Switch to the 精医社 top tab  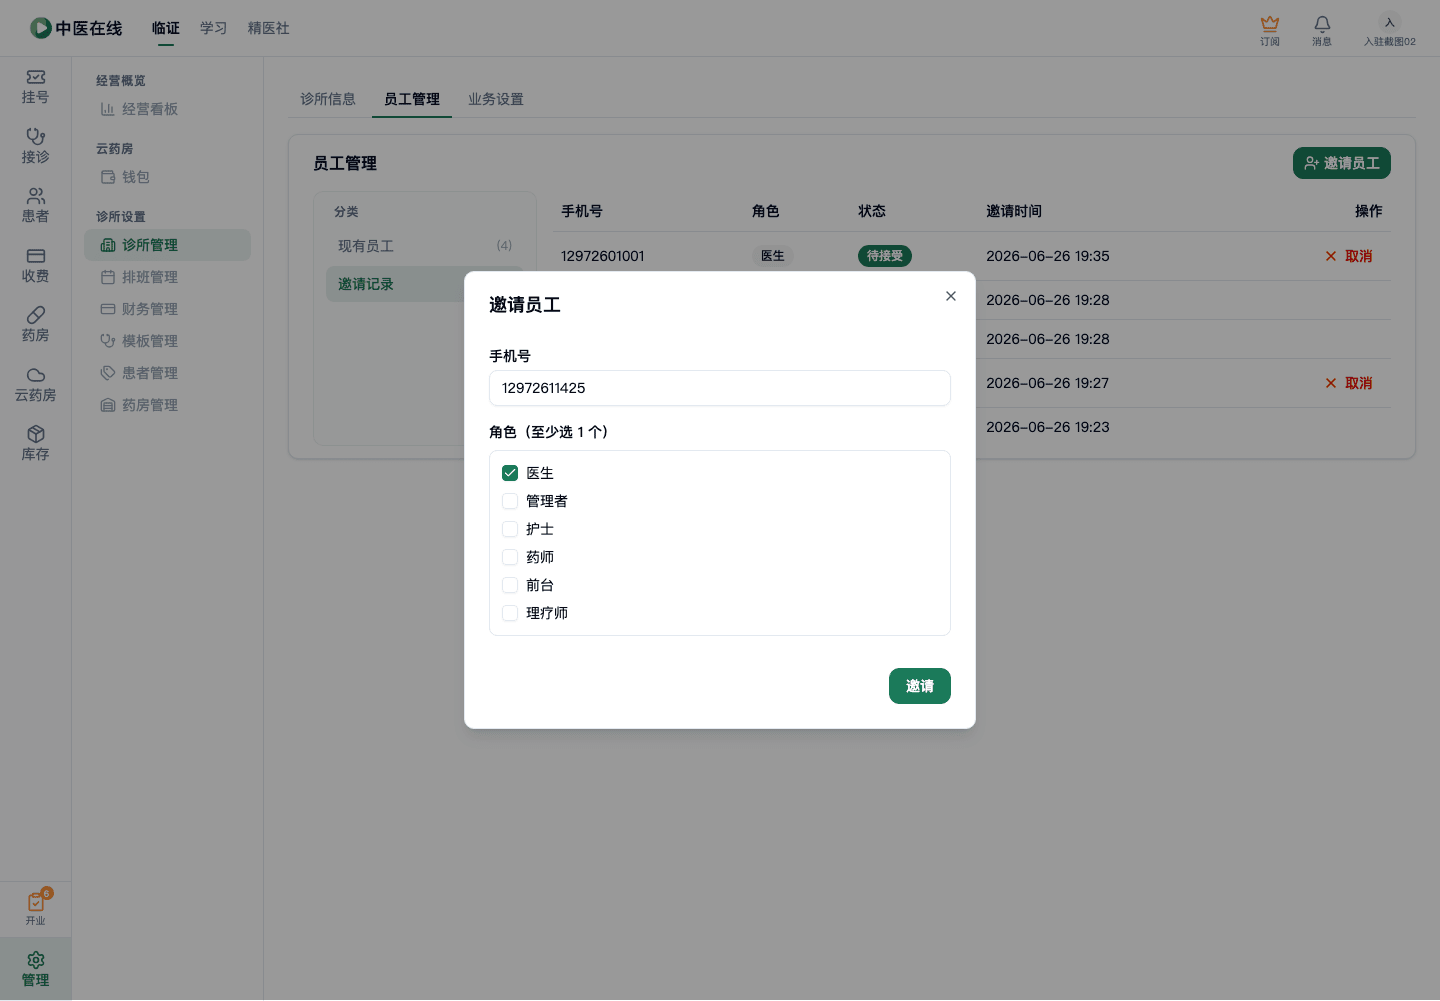pos(269,28)
